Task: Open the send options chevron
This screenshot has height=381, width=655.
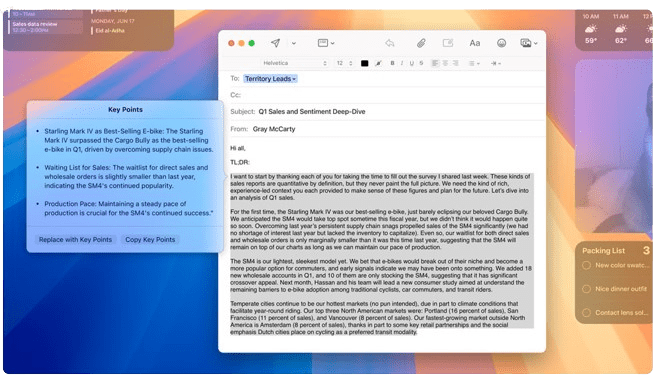Action: pyautogui.click(x=294, y=43)
